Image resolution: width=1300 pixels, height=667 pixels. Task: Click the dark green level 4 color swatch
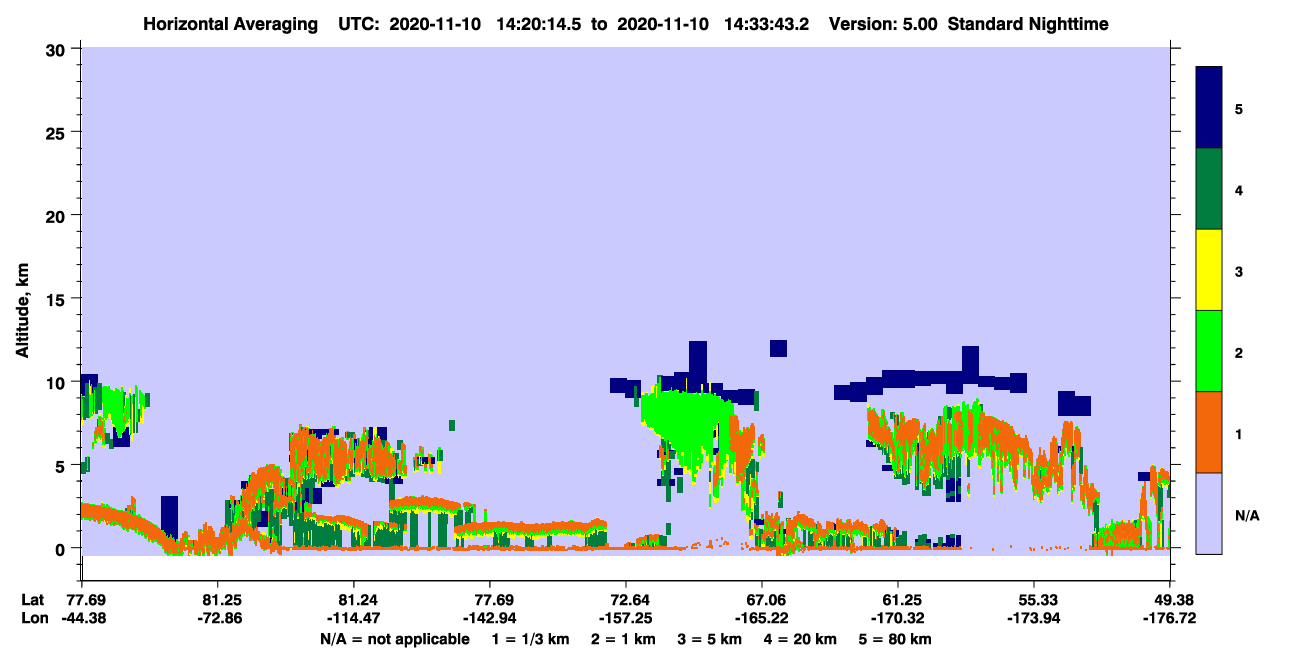pyautogui.click(x=1209, y=189)
